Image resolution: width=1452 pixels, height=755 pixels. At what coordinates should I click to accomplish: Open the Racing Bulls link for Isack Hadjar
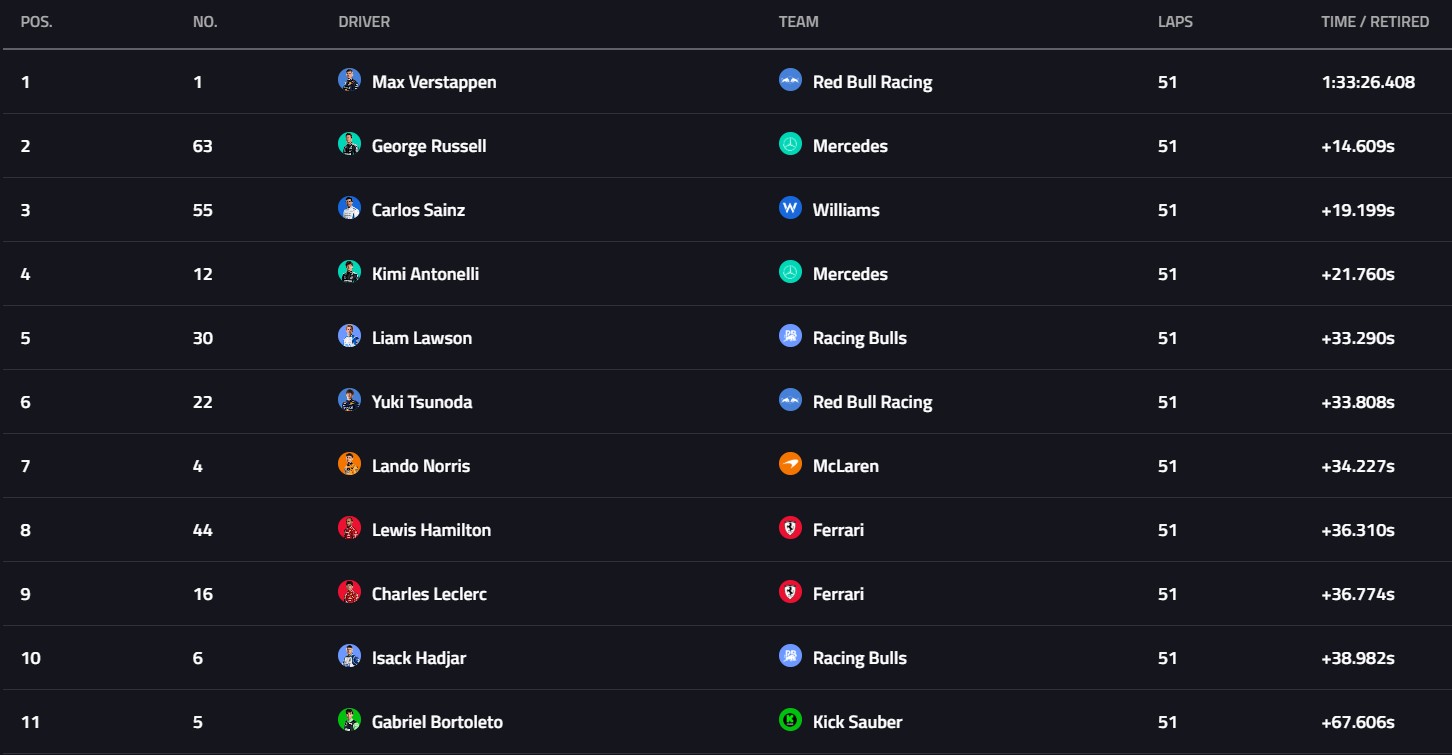click(x=860, y=658)
